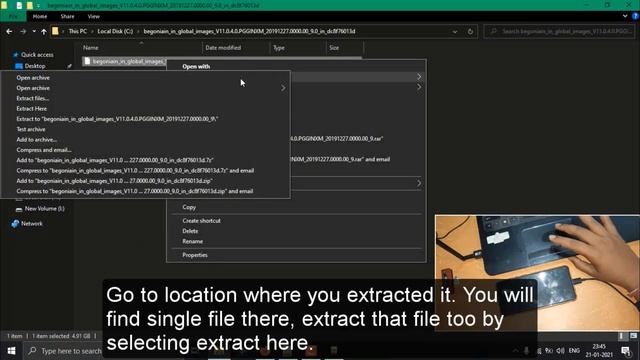Choose Copy in the context menu
640x360 pixels.
189,207
